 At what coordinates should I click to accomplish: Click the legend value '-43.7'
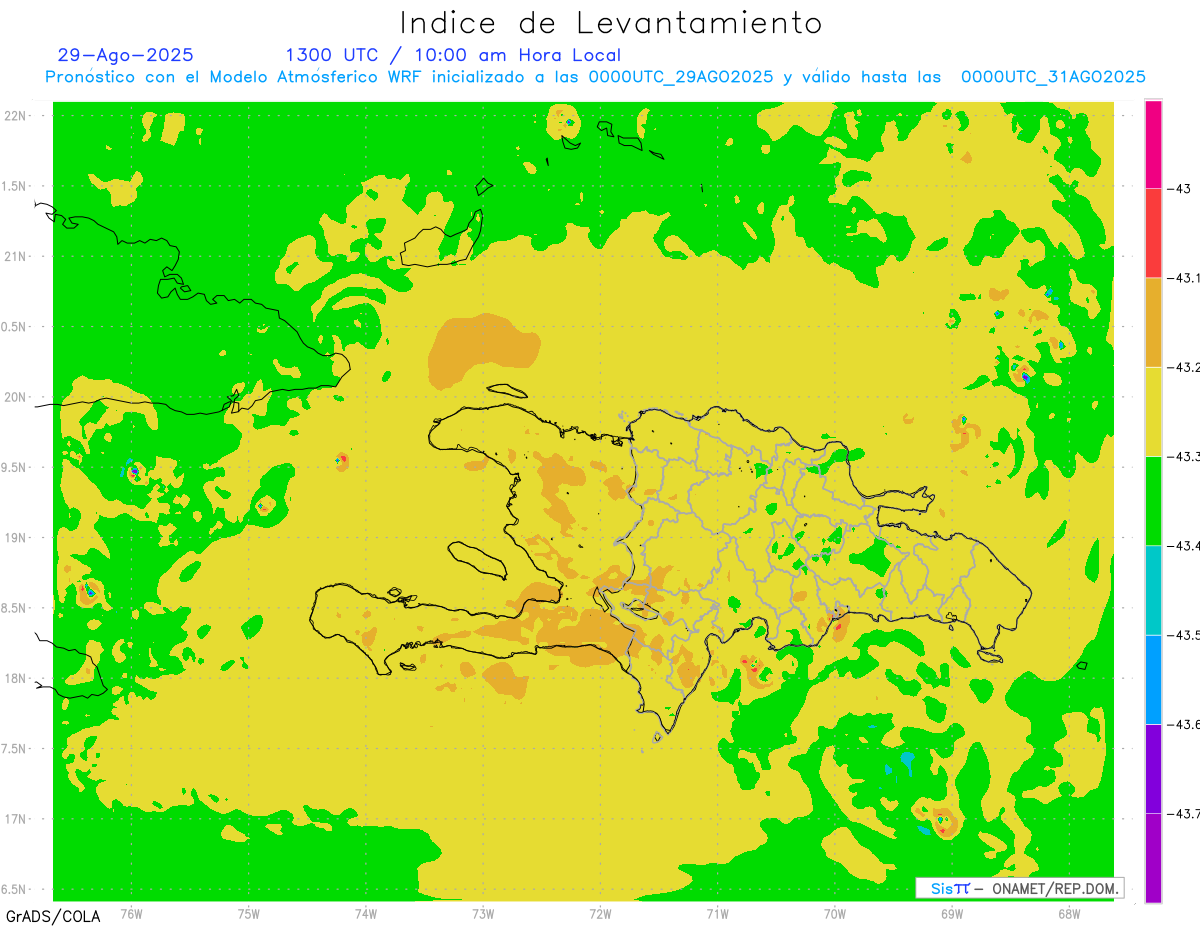point(1185,813)
